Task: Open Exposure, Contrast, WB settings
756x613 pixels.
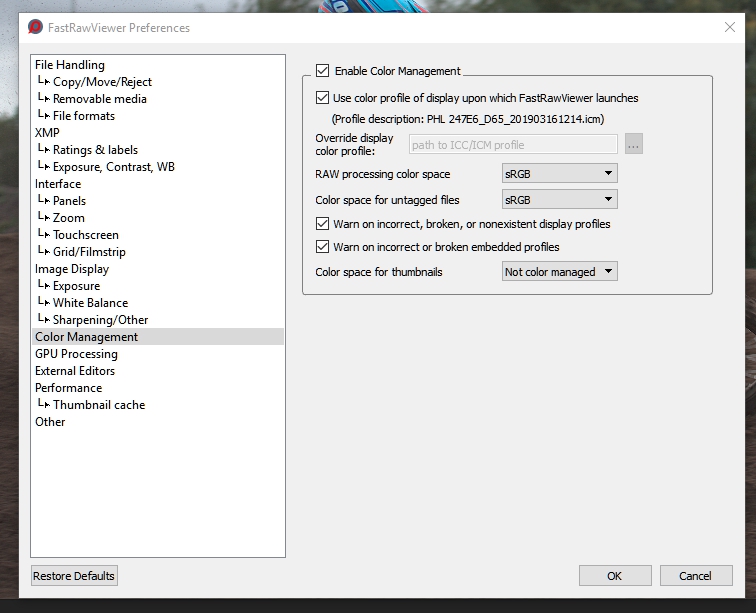Action: point(158,167)
